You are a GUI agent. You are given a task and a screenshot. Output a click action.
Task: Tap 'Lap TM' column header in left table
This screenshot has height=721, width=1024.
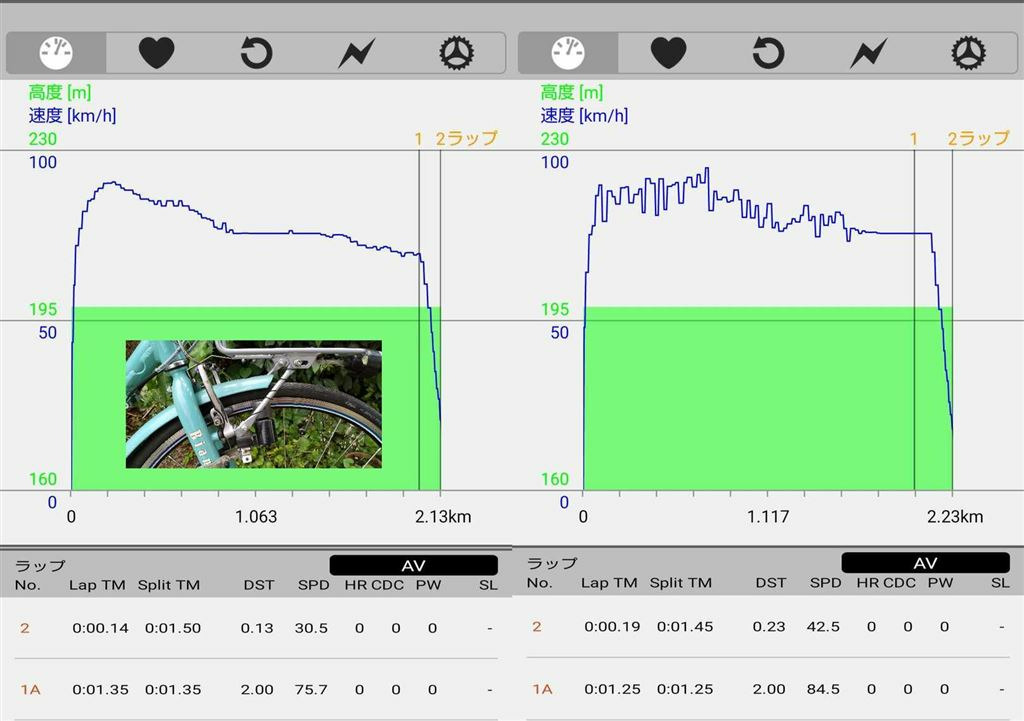click(97, 585)
